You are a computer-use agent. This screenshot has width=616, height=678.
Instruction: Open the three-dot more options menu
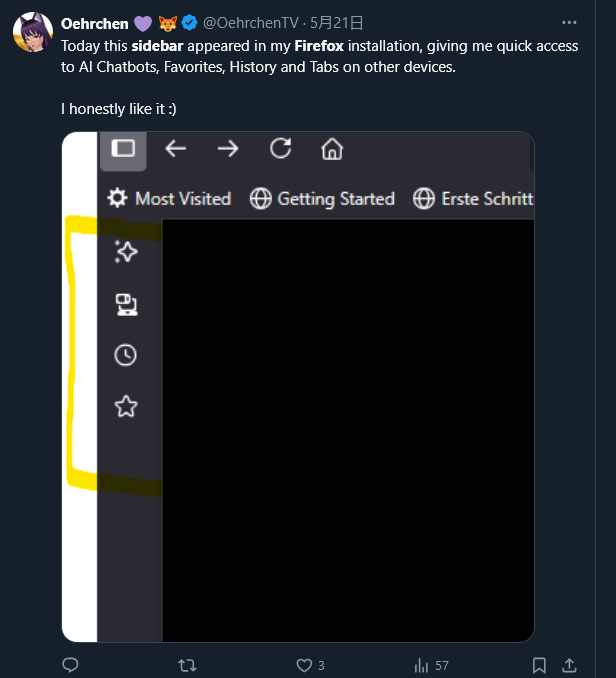point(569,22)
